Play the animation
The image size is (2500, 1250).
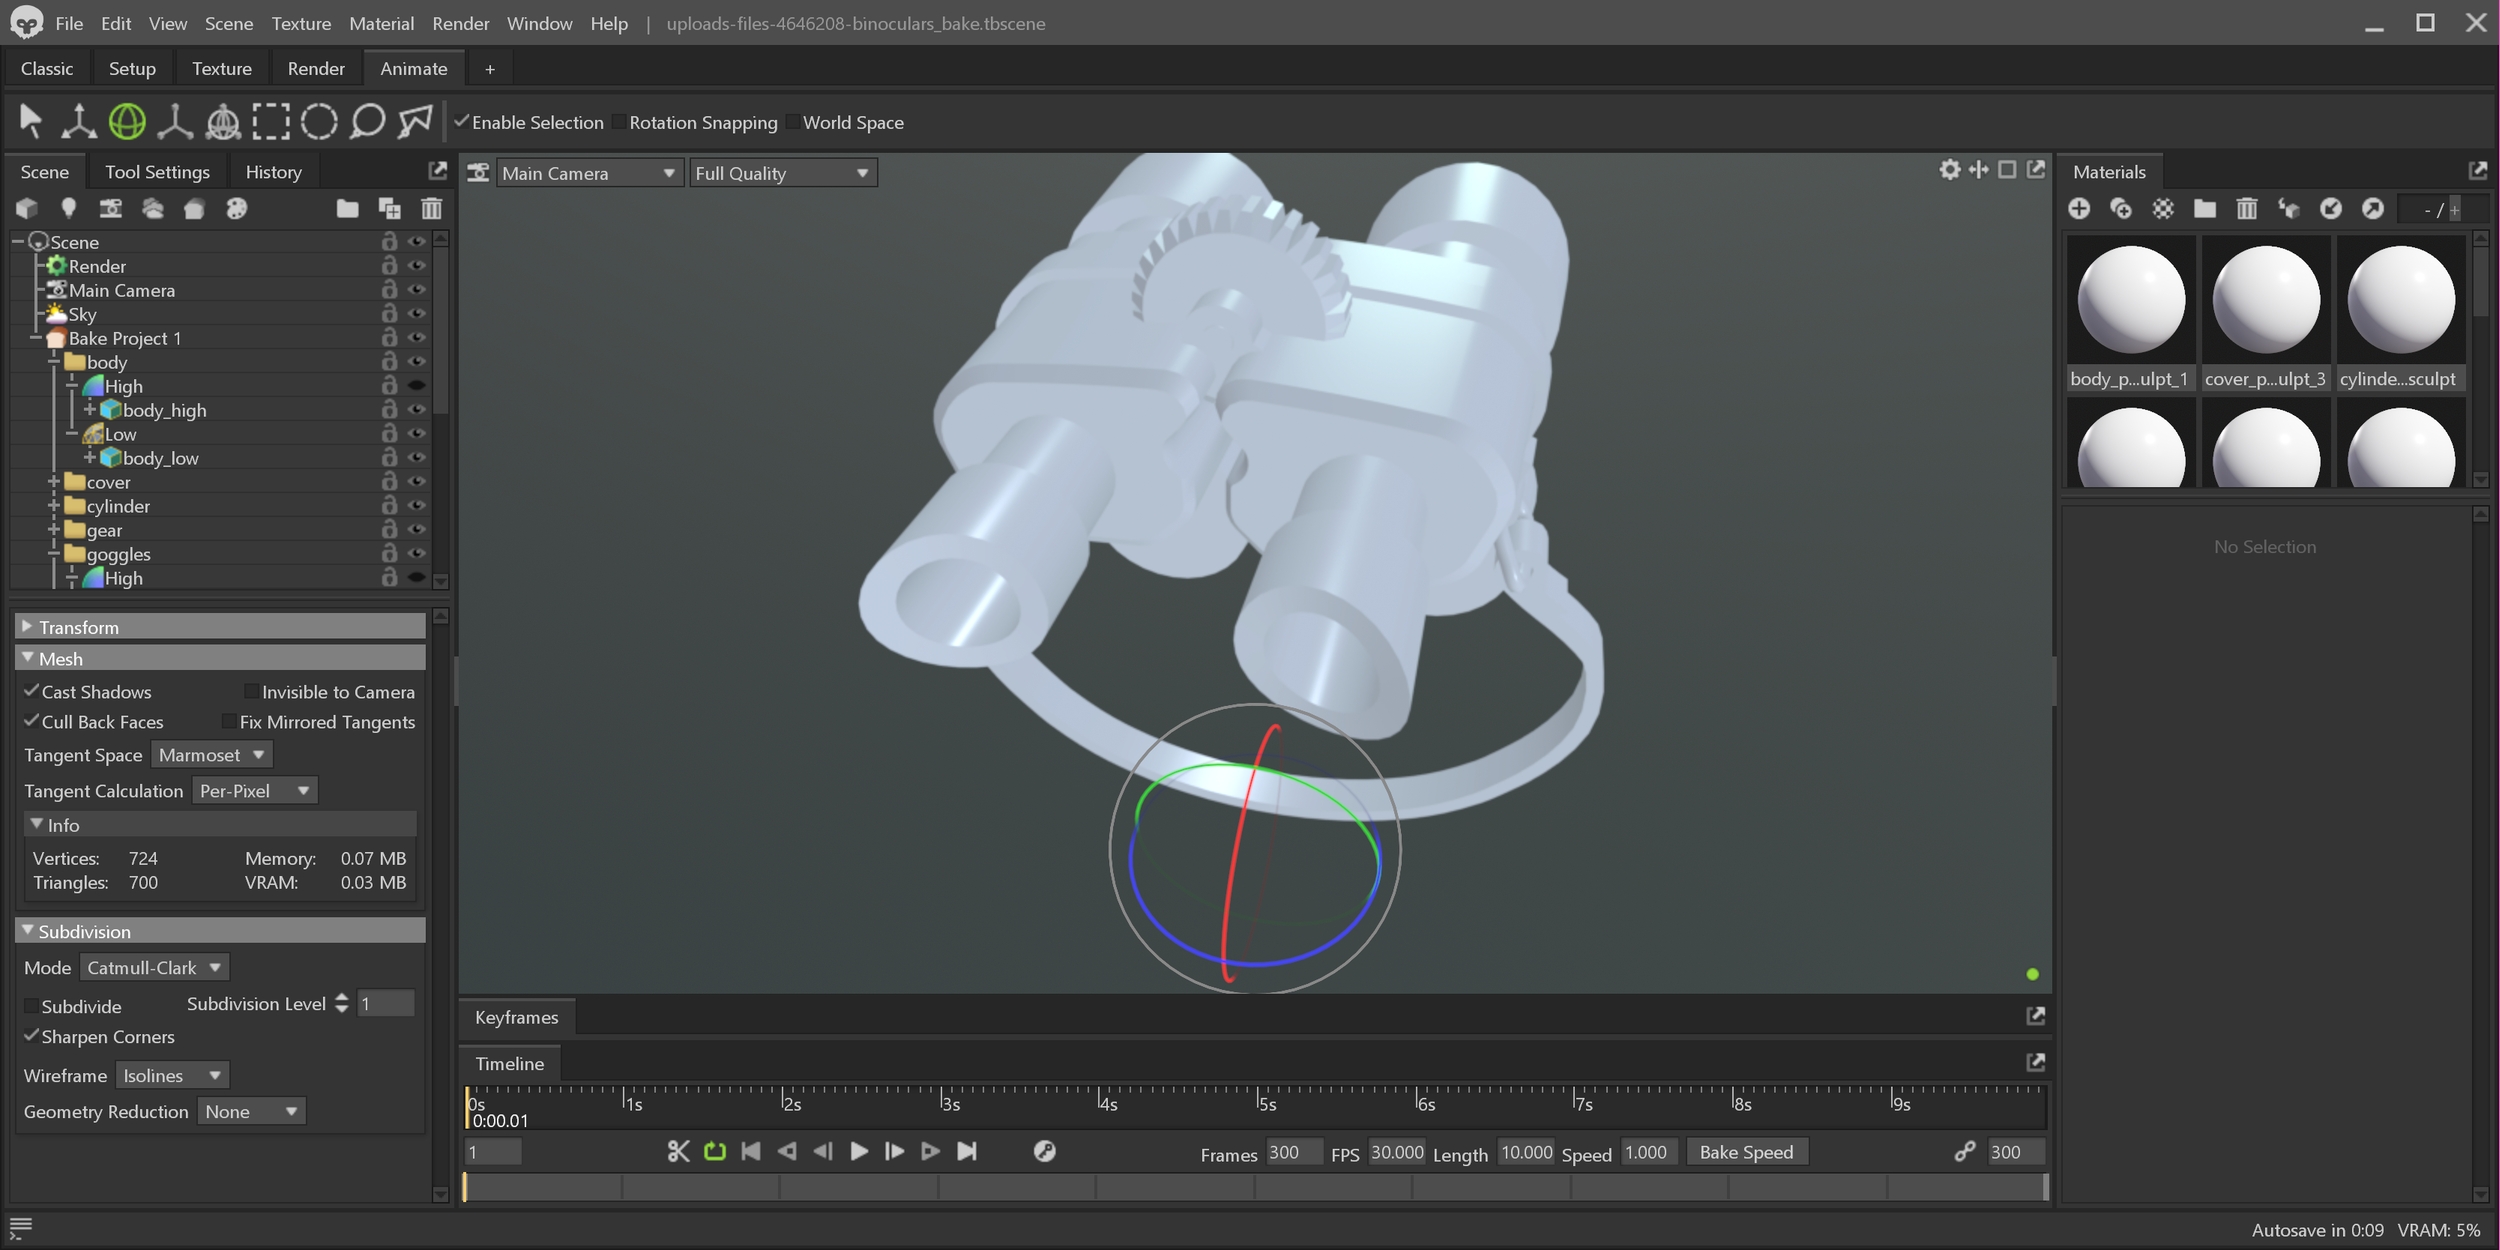pyautogui.click(x=858, y=1151)
